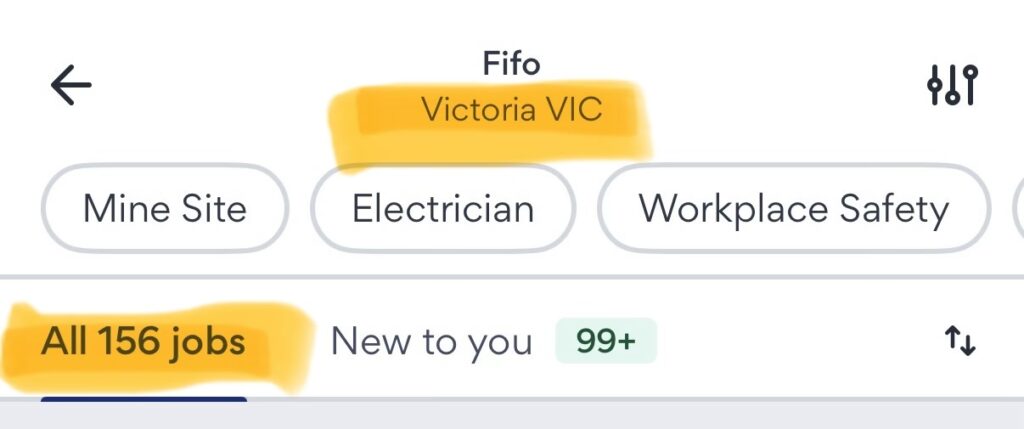
Task: Open the filter sliders icon
Action: (951, 87)
